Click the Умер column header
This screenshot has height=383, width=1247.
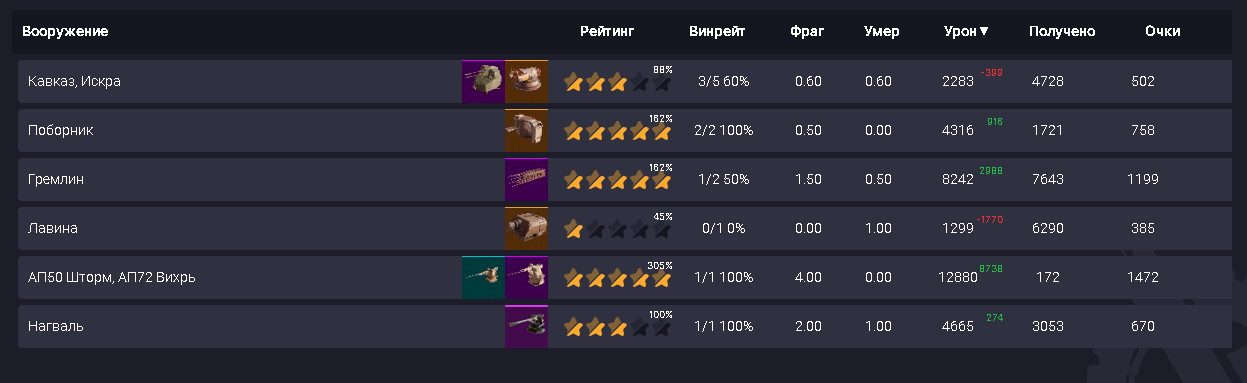pyautogui.click(x=882, y=31)
